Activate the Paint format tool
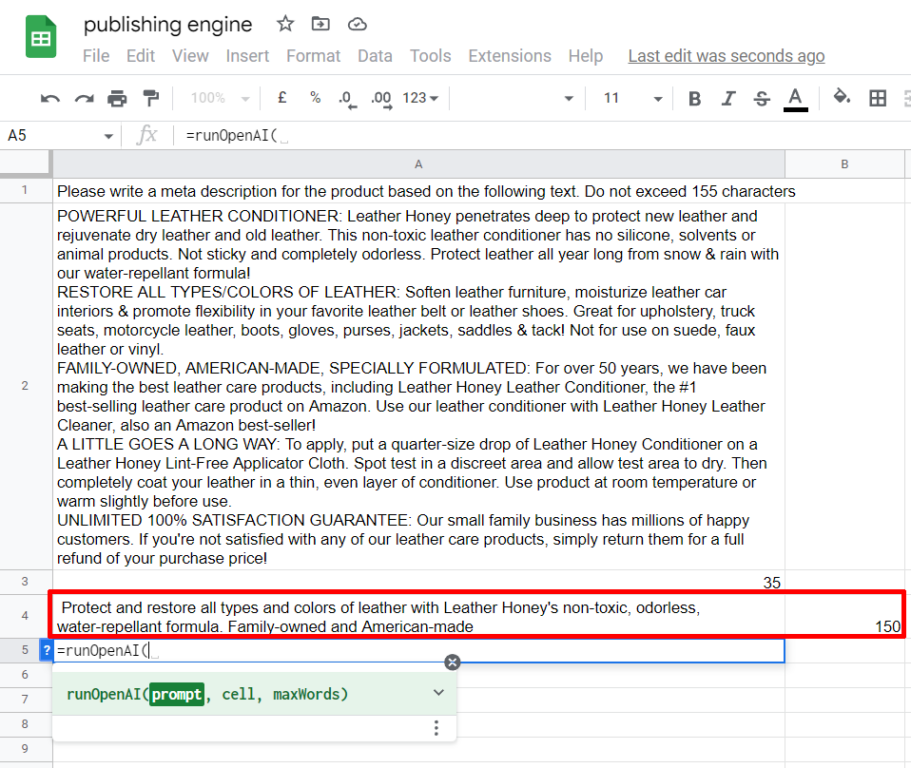The height and width of the screenshot is (768, 911). pos(151,98)
